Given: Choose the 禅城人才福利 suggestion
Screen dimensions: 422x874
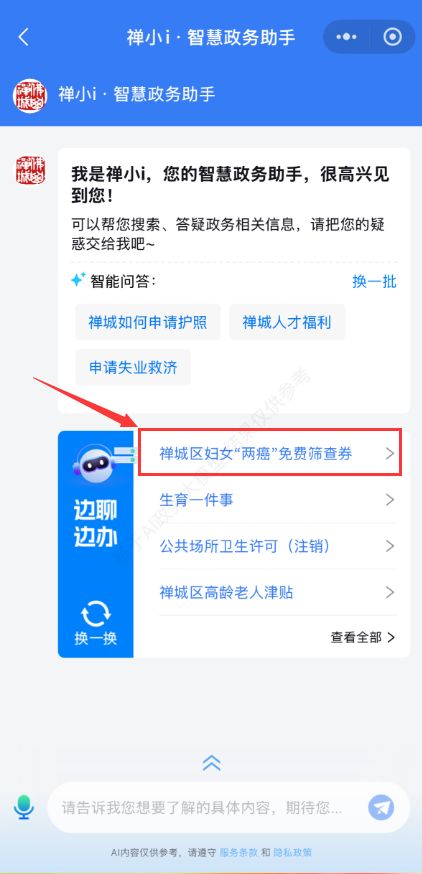Looking at the screenshot, I should coord(287,322).
